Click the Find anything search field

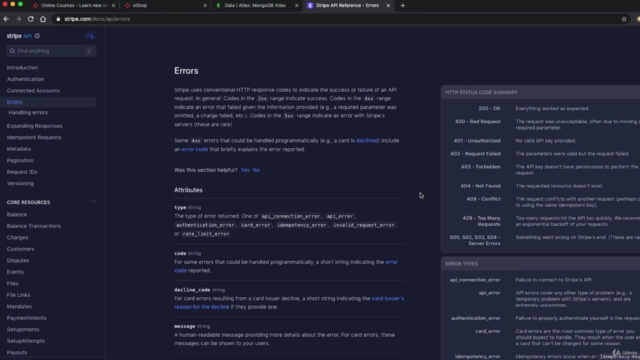pyautogui.click(x=51, y=51)
